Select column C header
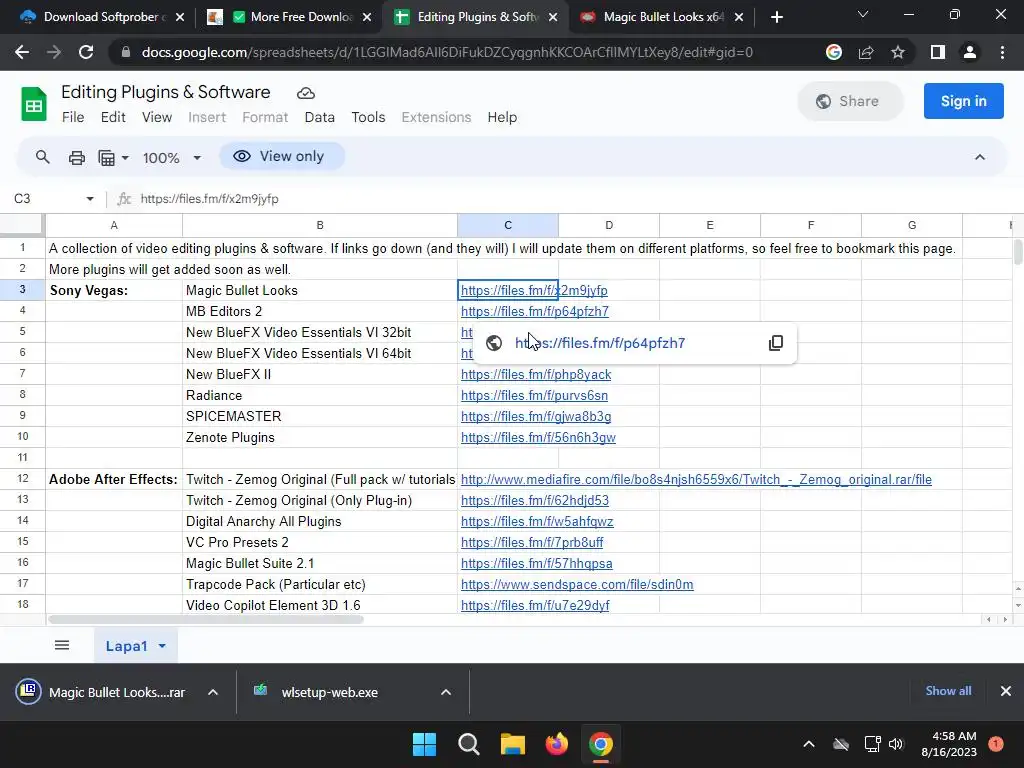This screenshot has width=1024, height=768. [507, 225]
